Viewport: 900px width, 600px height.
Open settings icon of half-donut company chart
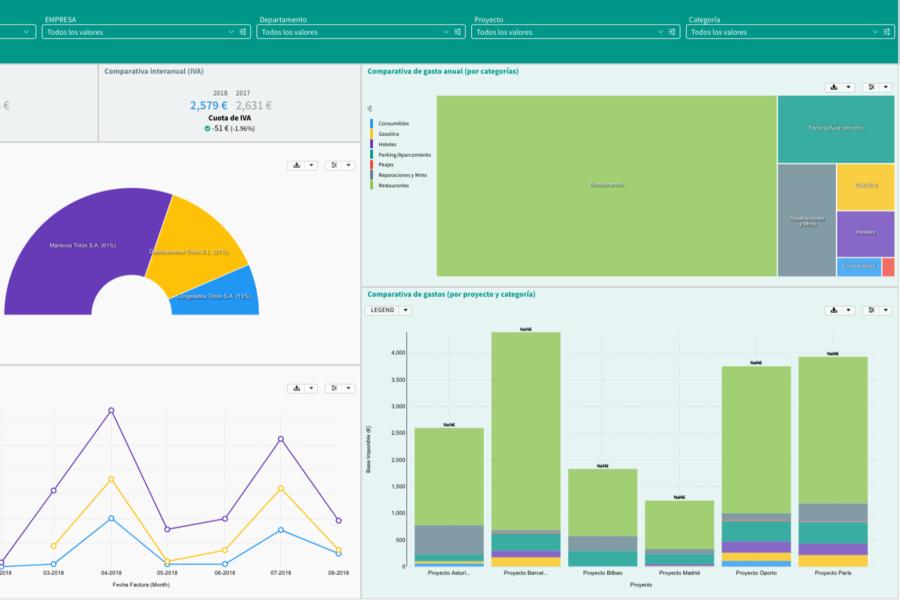pos(334,165)
